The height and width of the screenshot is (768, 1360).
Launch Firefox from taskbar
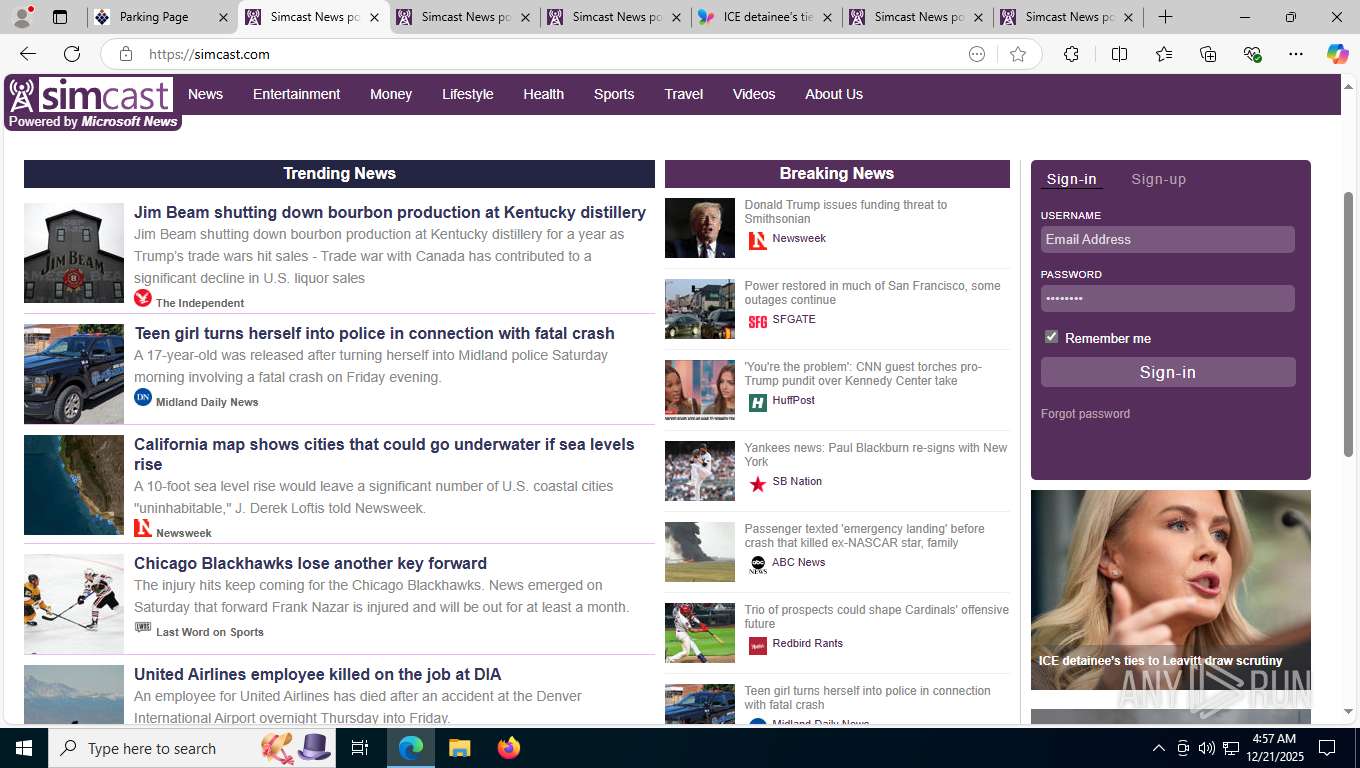(509, 748)
